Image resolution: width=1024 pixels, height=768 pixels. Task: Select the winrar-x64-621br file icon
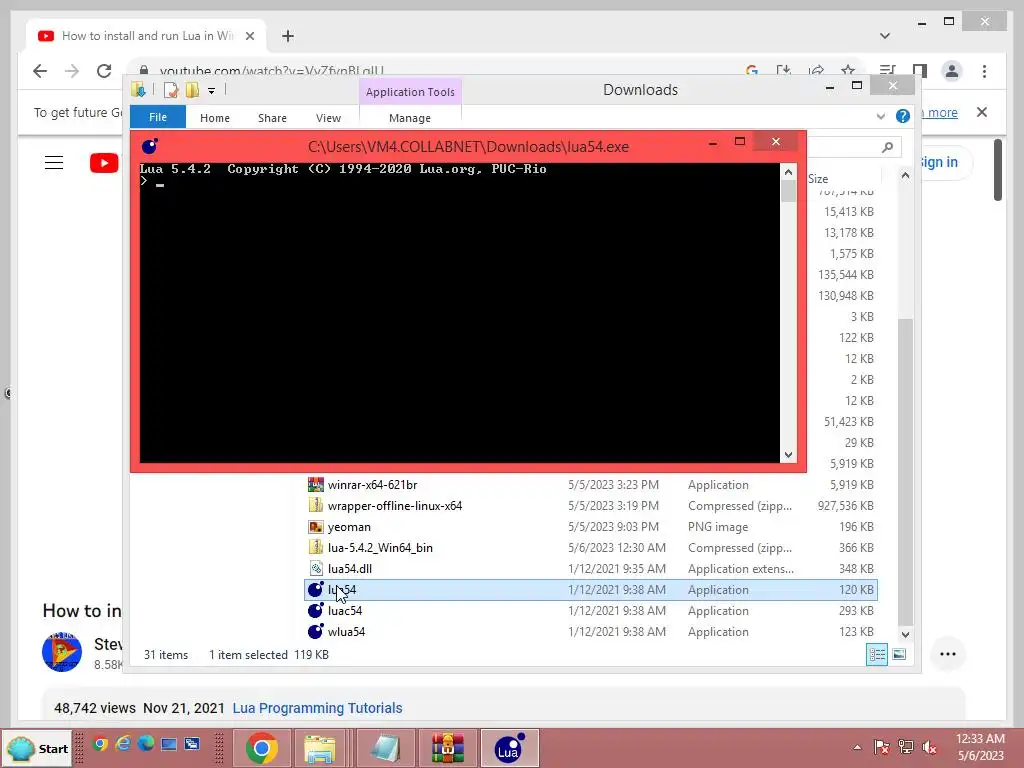[315, 485]
